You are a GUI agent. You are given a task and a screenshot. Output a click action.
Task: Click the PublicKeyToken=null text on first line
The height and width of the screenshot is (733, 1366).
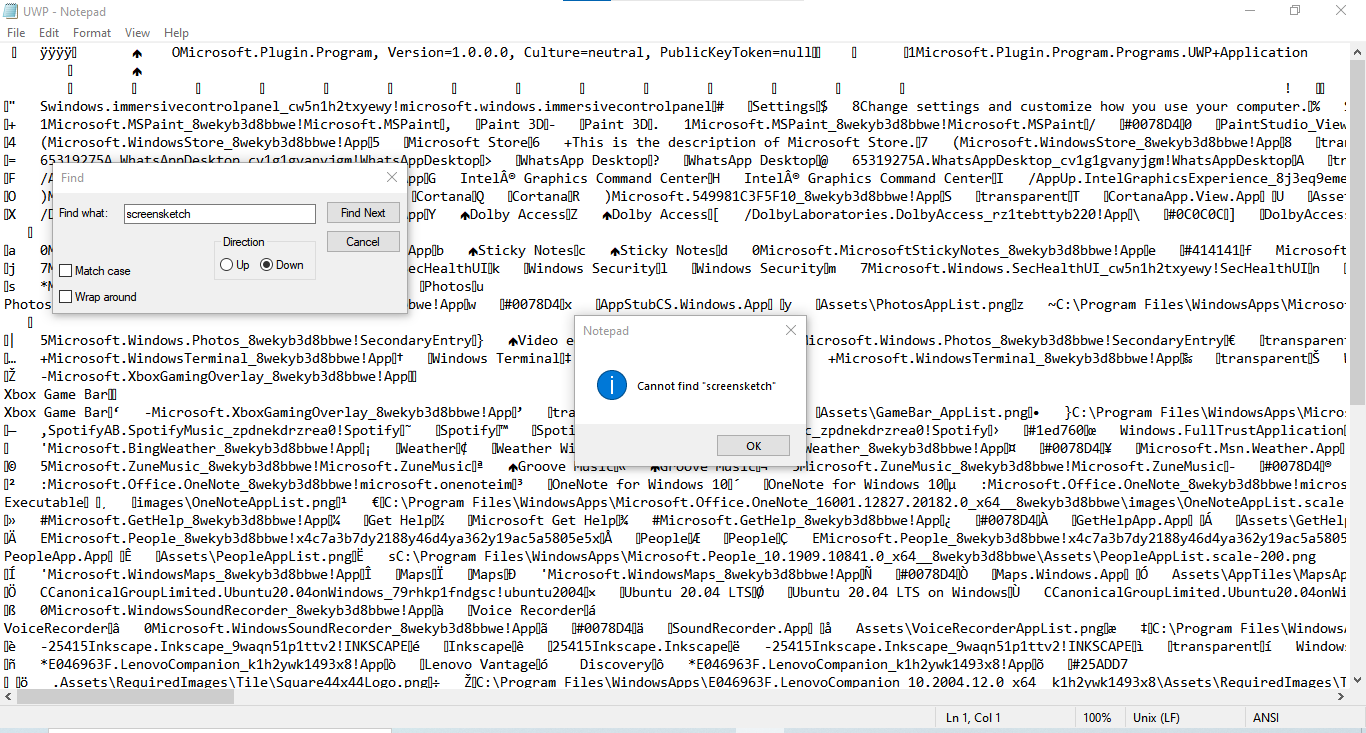click(x=737, y=53)
